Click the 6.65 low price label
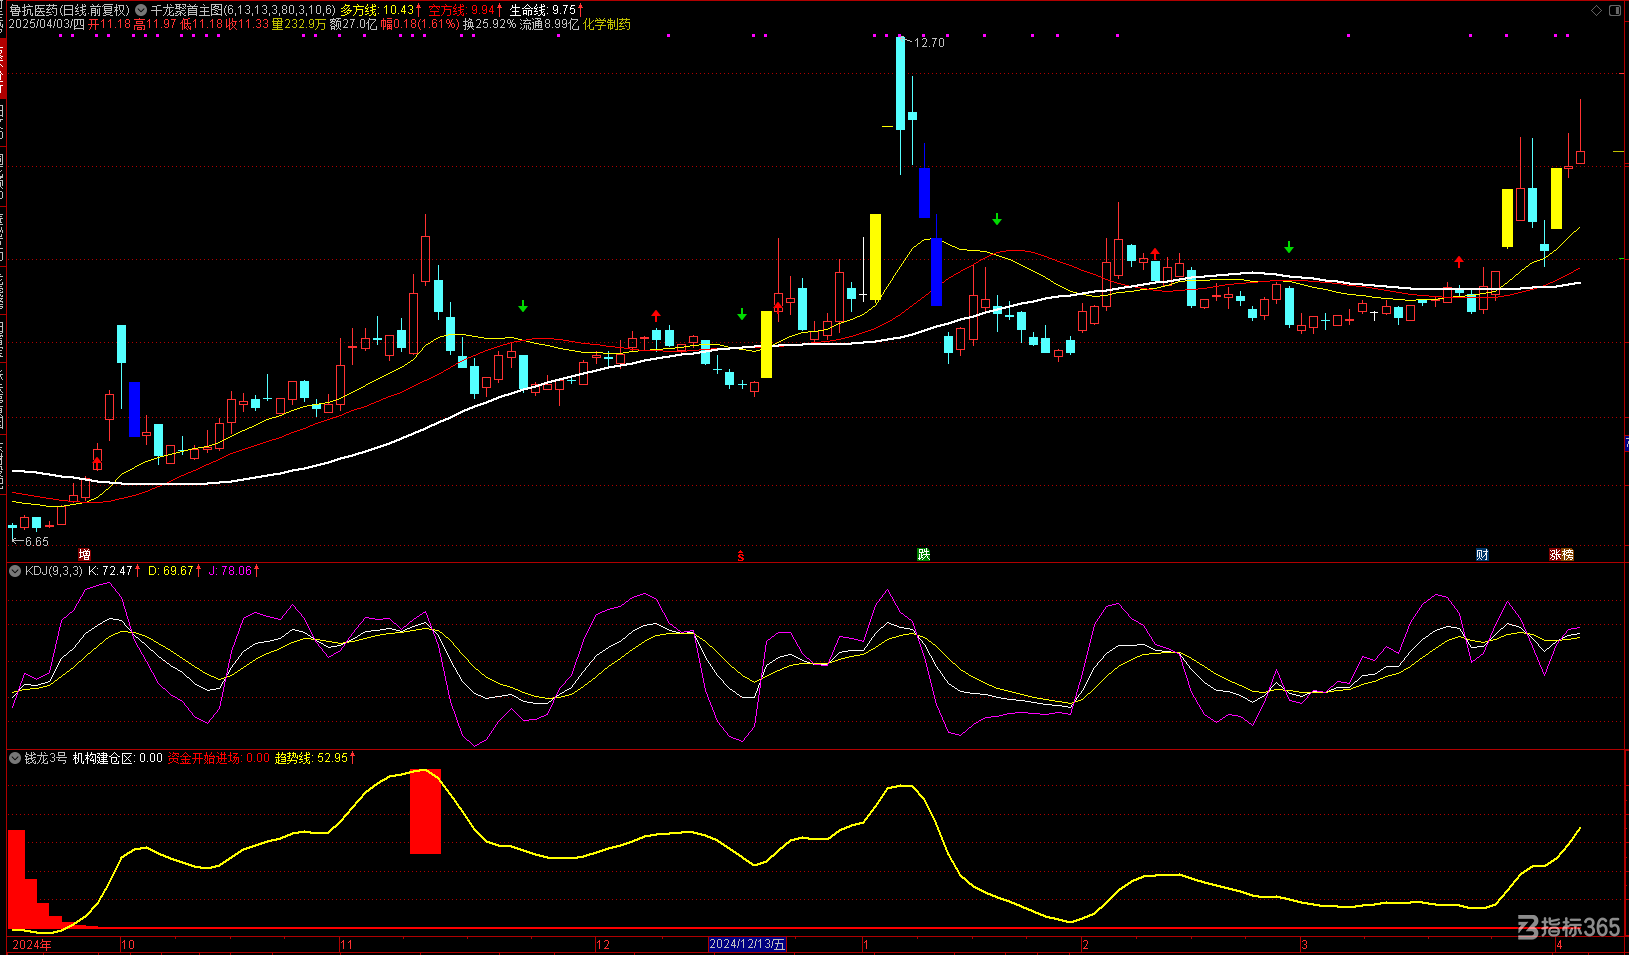Image resolution: width=1629 pixels, height=955 pixels. coord(36,542)
